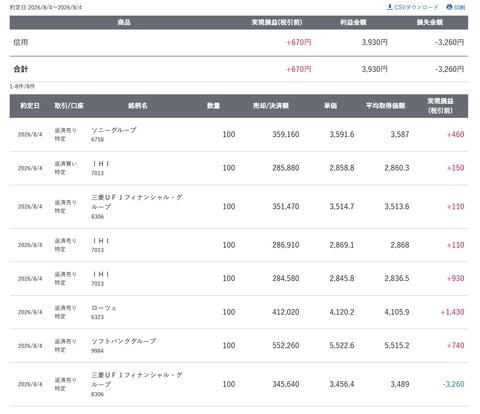Click settlement amount 284,580
Image resolution: width=480 pixels, height=414 pixels.
286,278
